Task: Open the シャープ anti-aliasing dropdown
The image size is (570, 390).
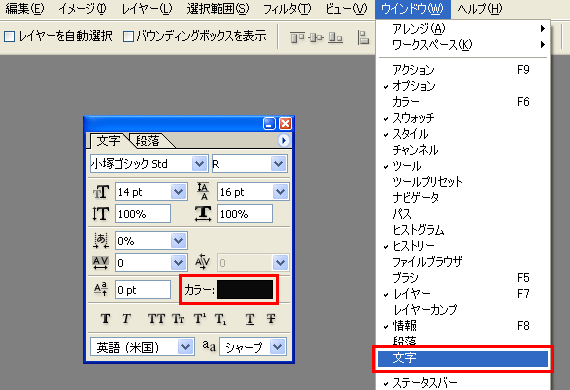Action: click(x=278, y=347)
